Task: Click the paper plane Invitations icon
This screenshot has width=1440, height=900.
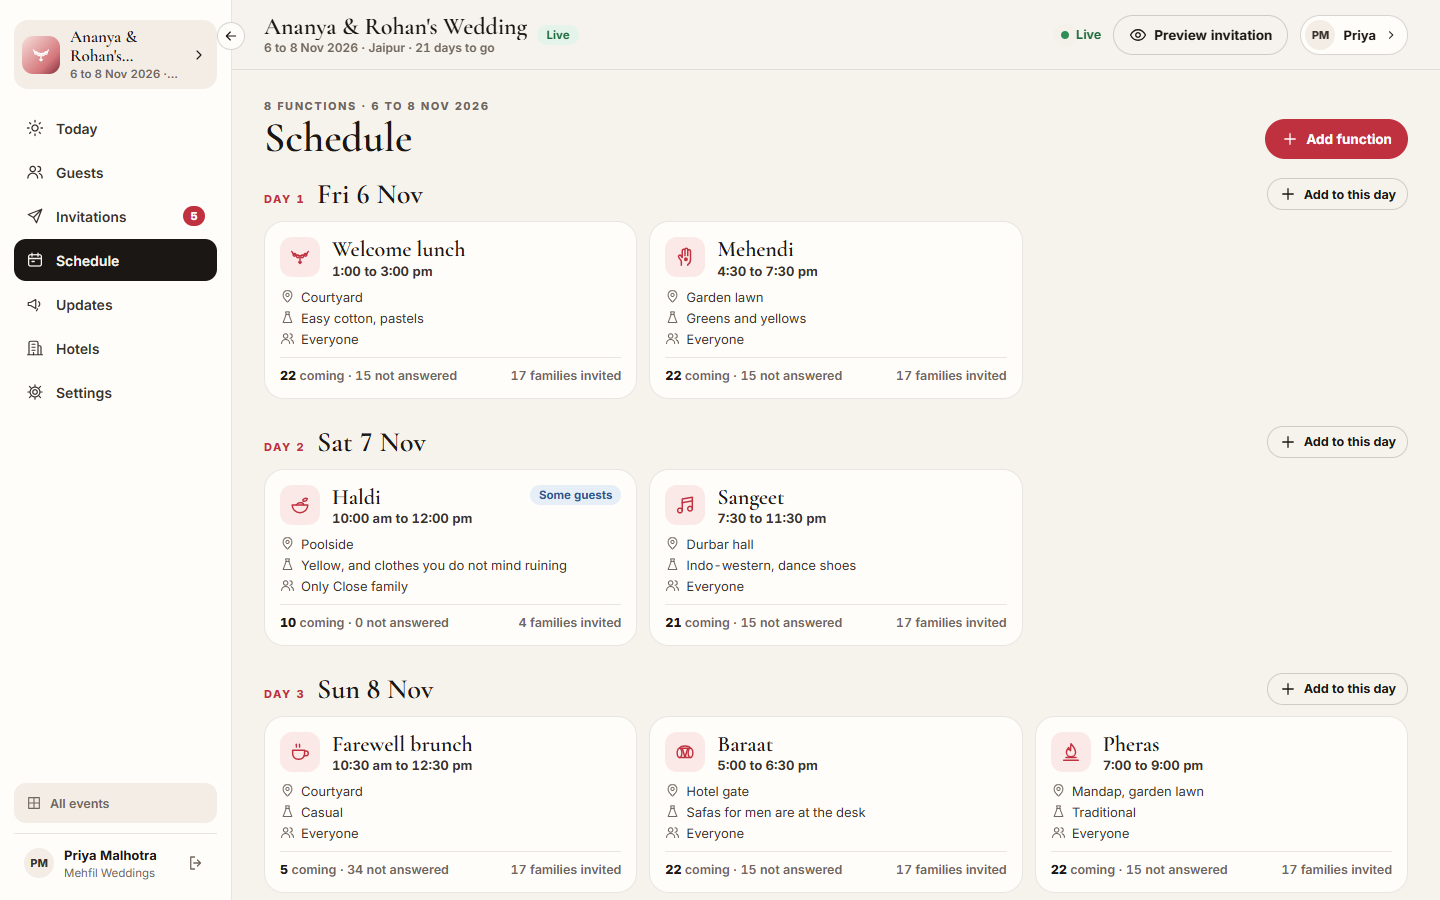Action: point(35,216)
